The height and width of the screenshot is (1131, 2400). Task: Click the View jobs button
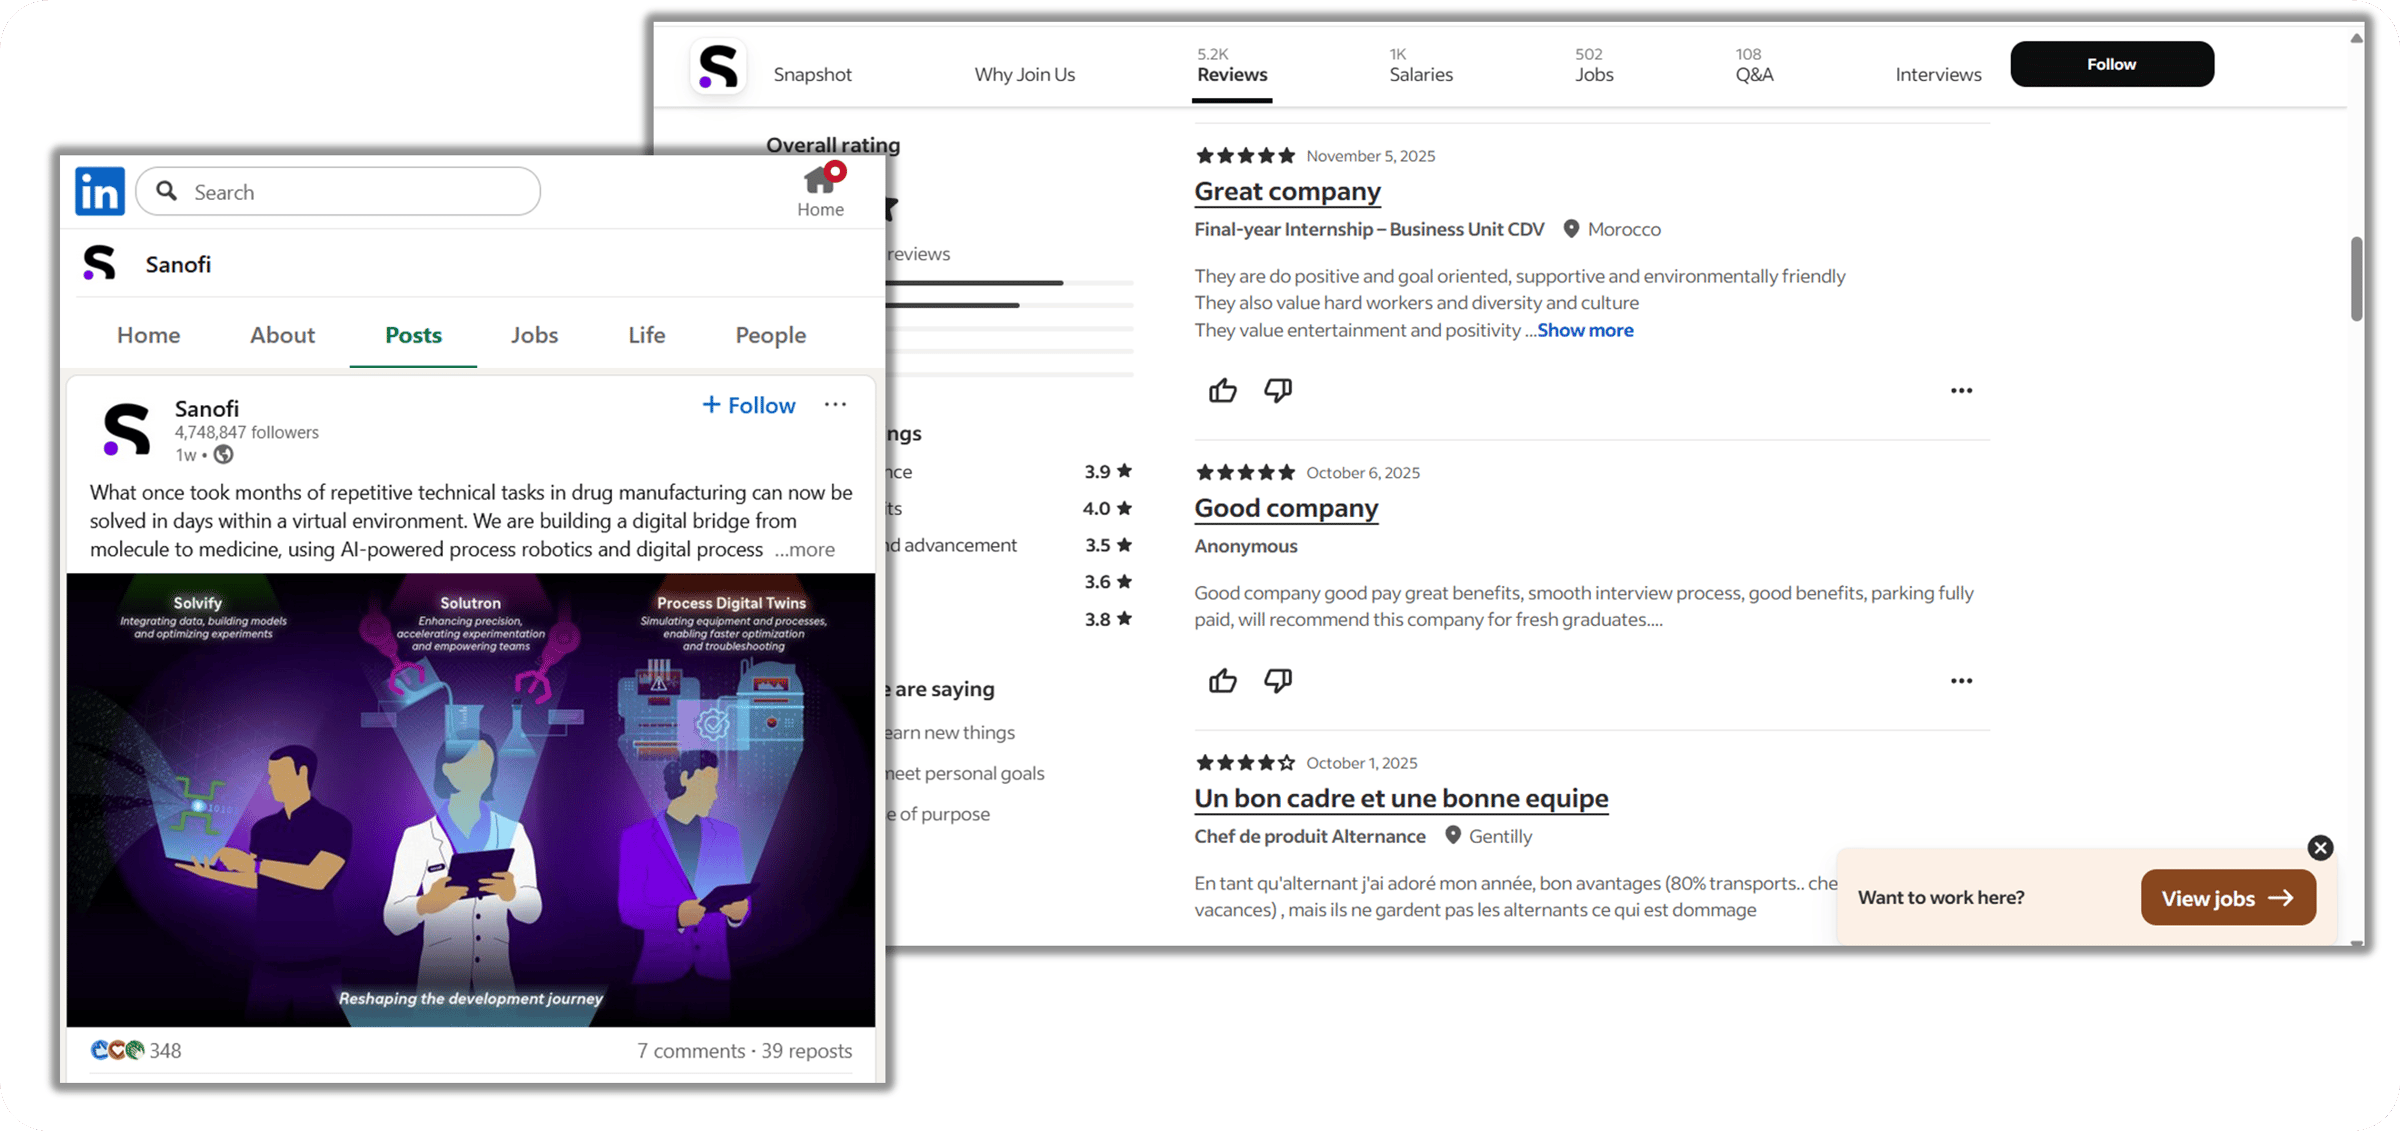2227,897
